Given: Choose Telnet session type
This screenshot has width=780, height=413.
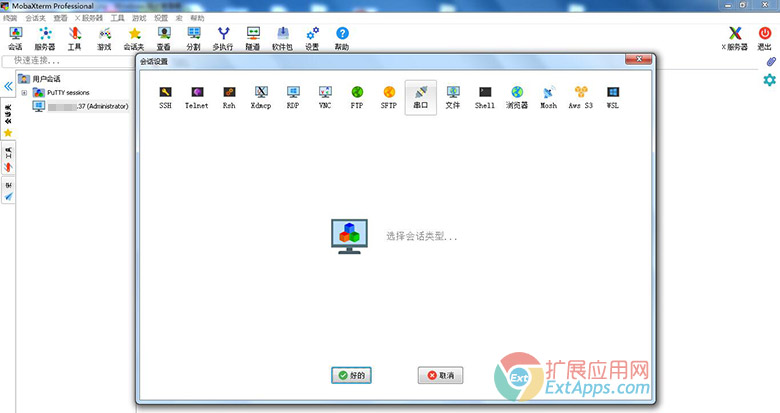Looking at the screenshot, I should click(x=197, y=98).
